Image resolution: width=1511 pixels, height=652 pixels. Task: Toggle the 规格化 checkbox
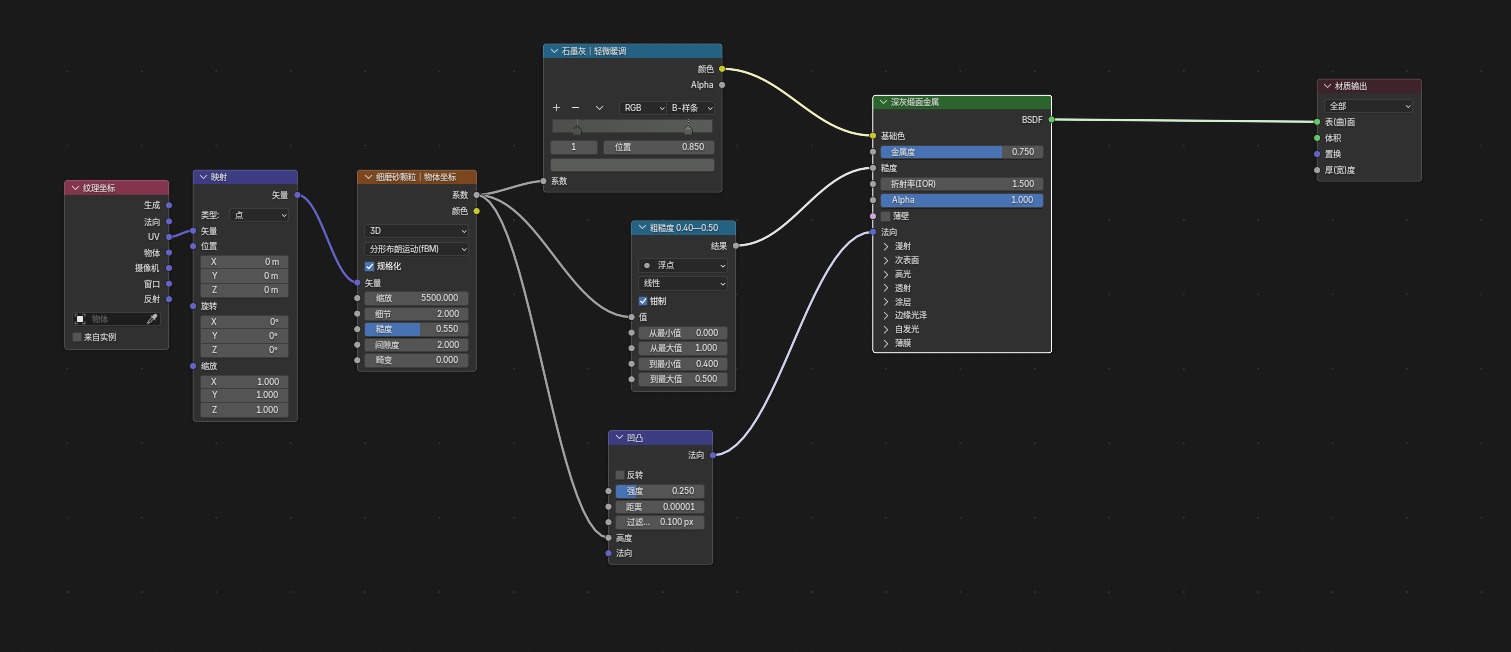click(369, 267)
